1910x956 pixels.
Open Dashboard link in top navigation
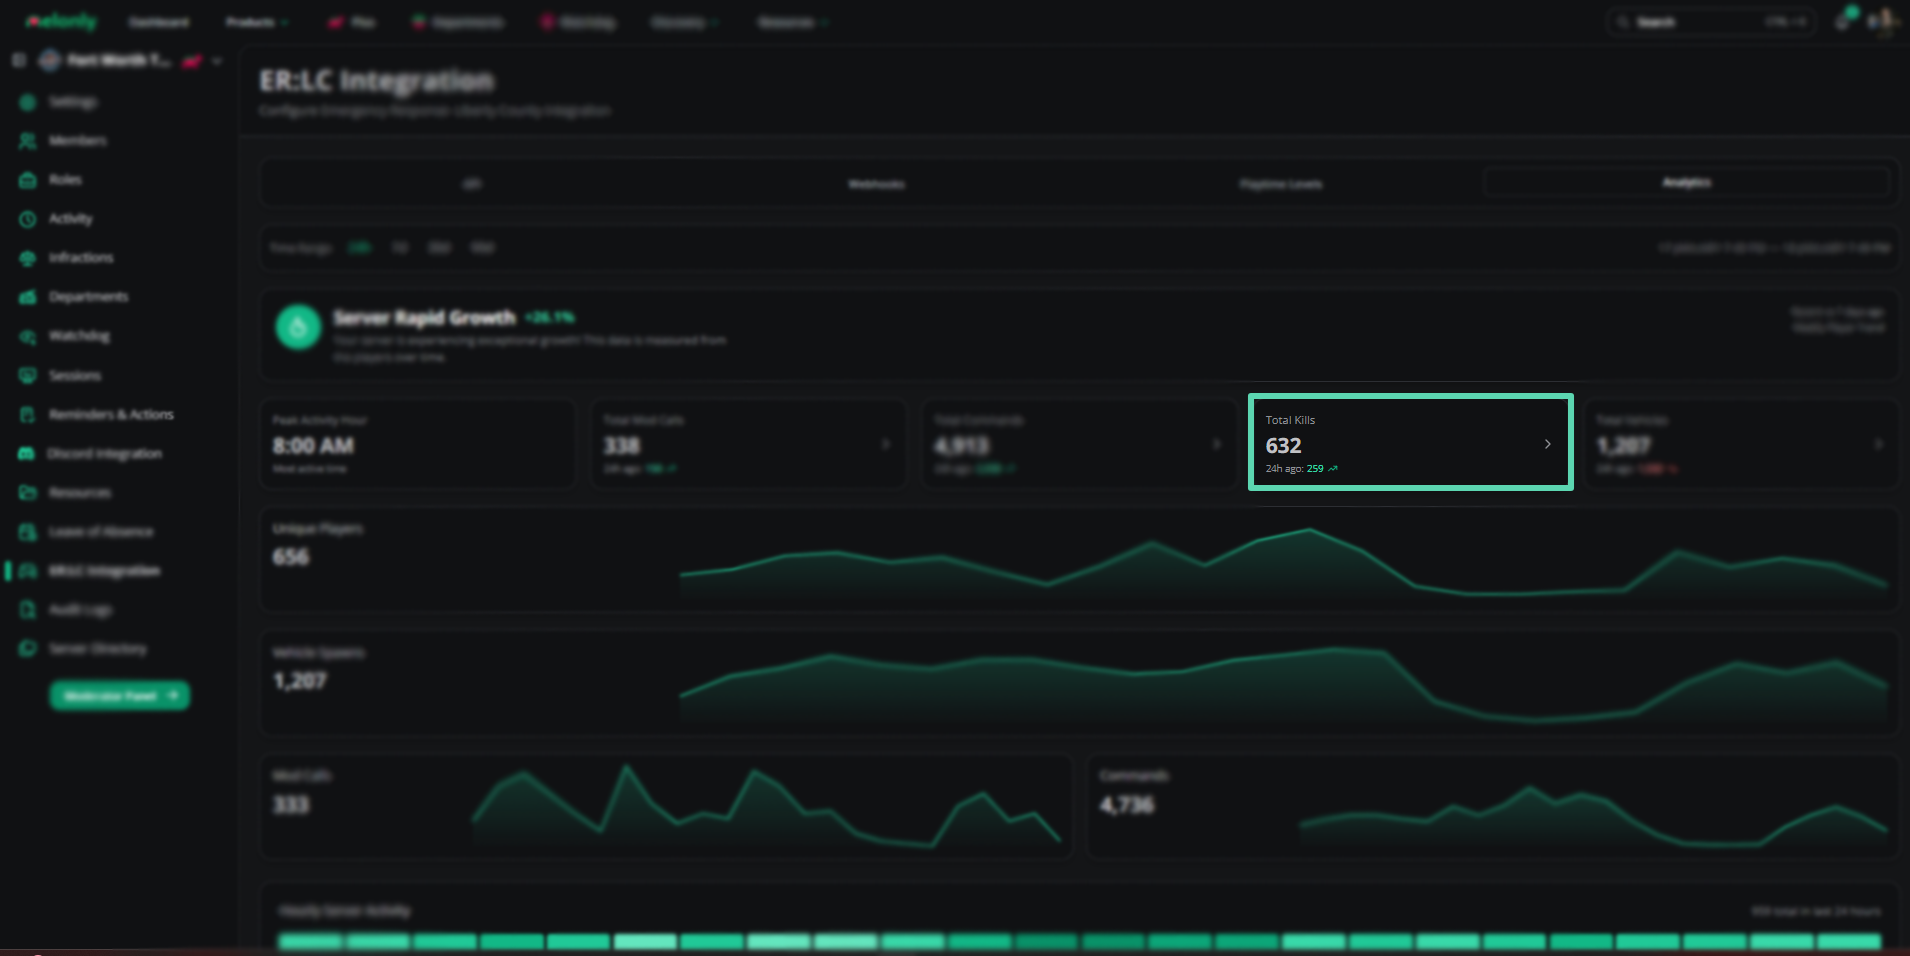pyautogui.click(x=159, y=22)
